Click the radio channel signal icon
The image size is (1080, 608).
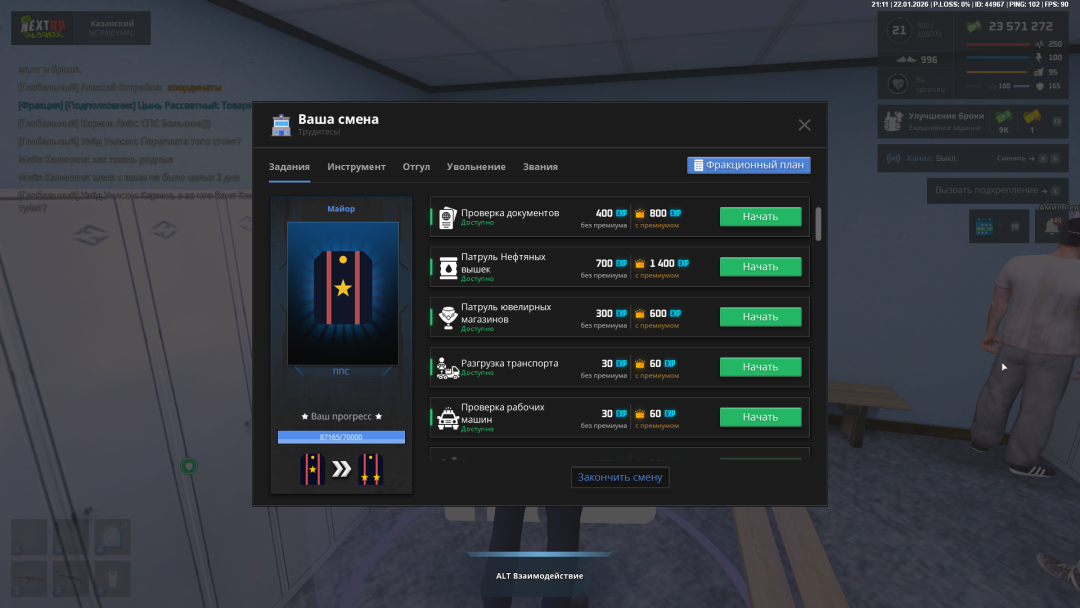pos(893,158)
